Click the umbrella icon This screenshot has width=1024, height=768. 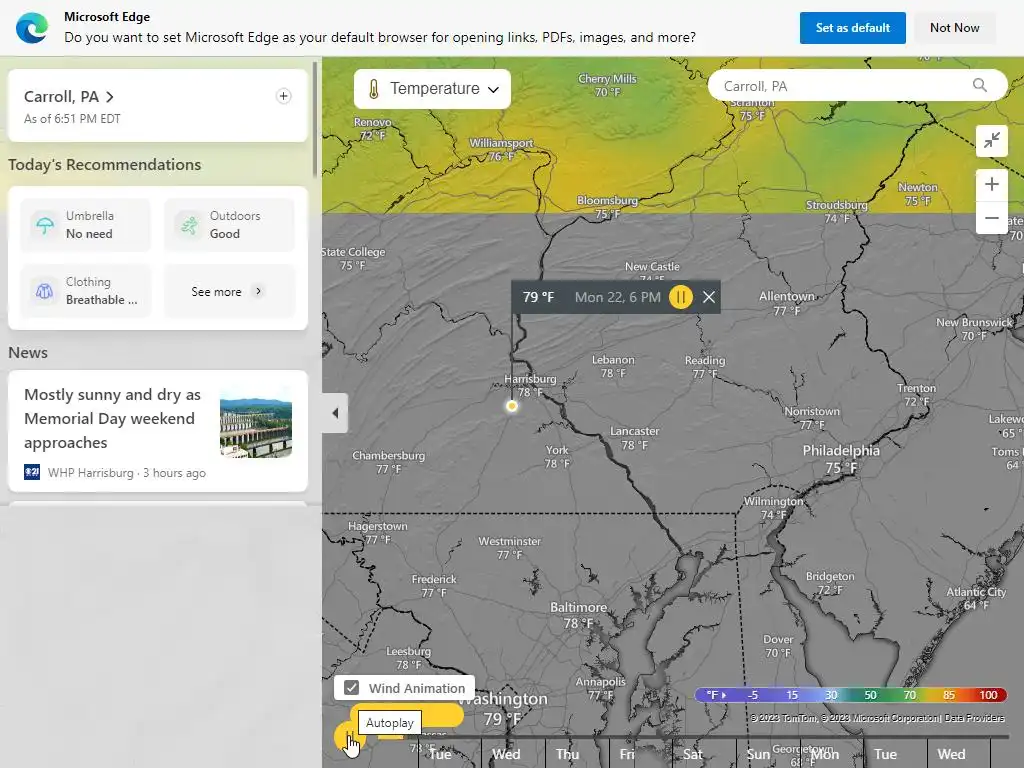click(x=45, y=225)
